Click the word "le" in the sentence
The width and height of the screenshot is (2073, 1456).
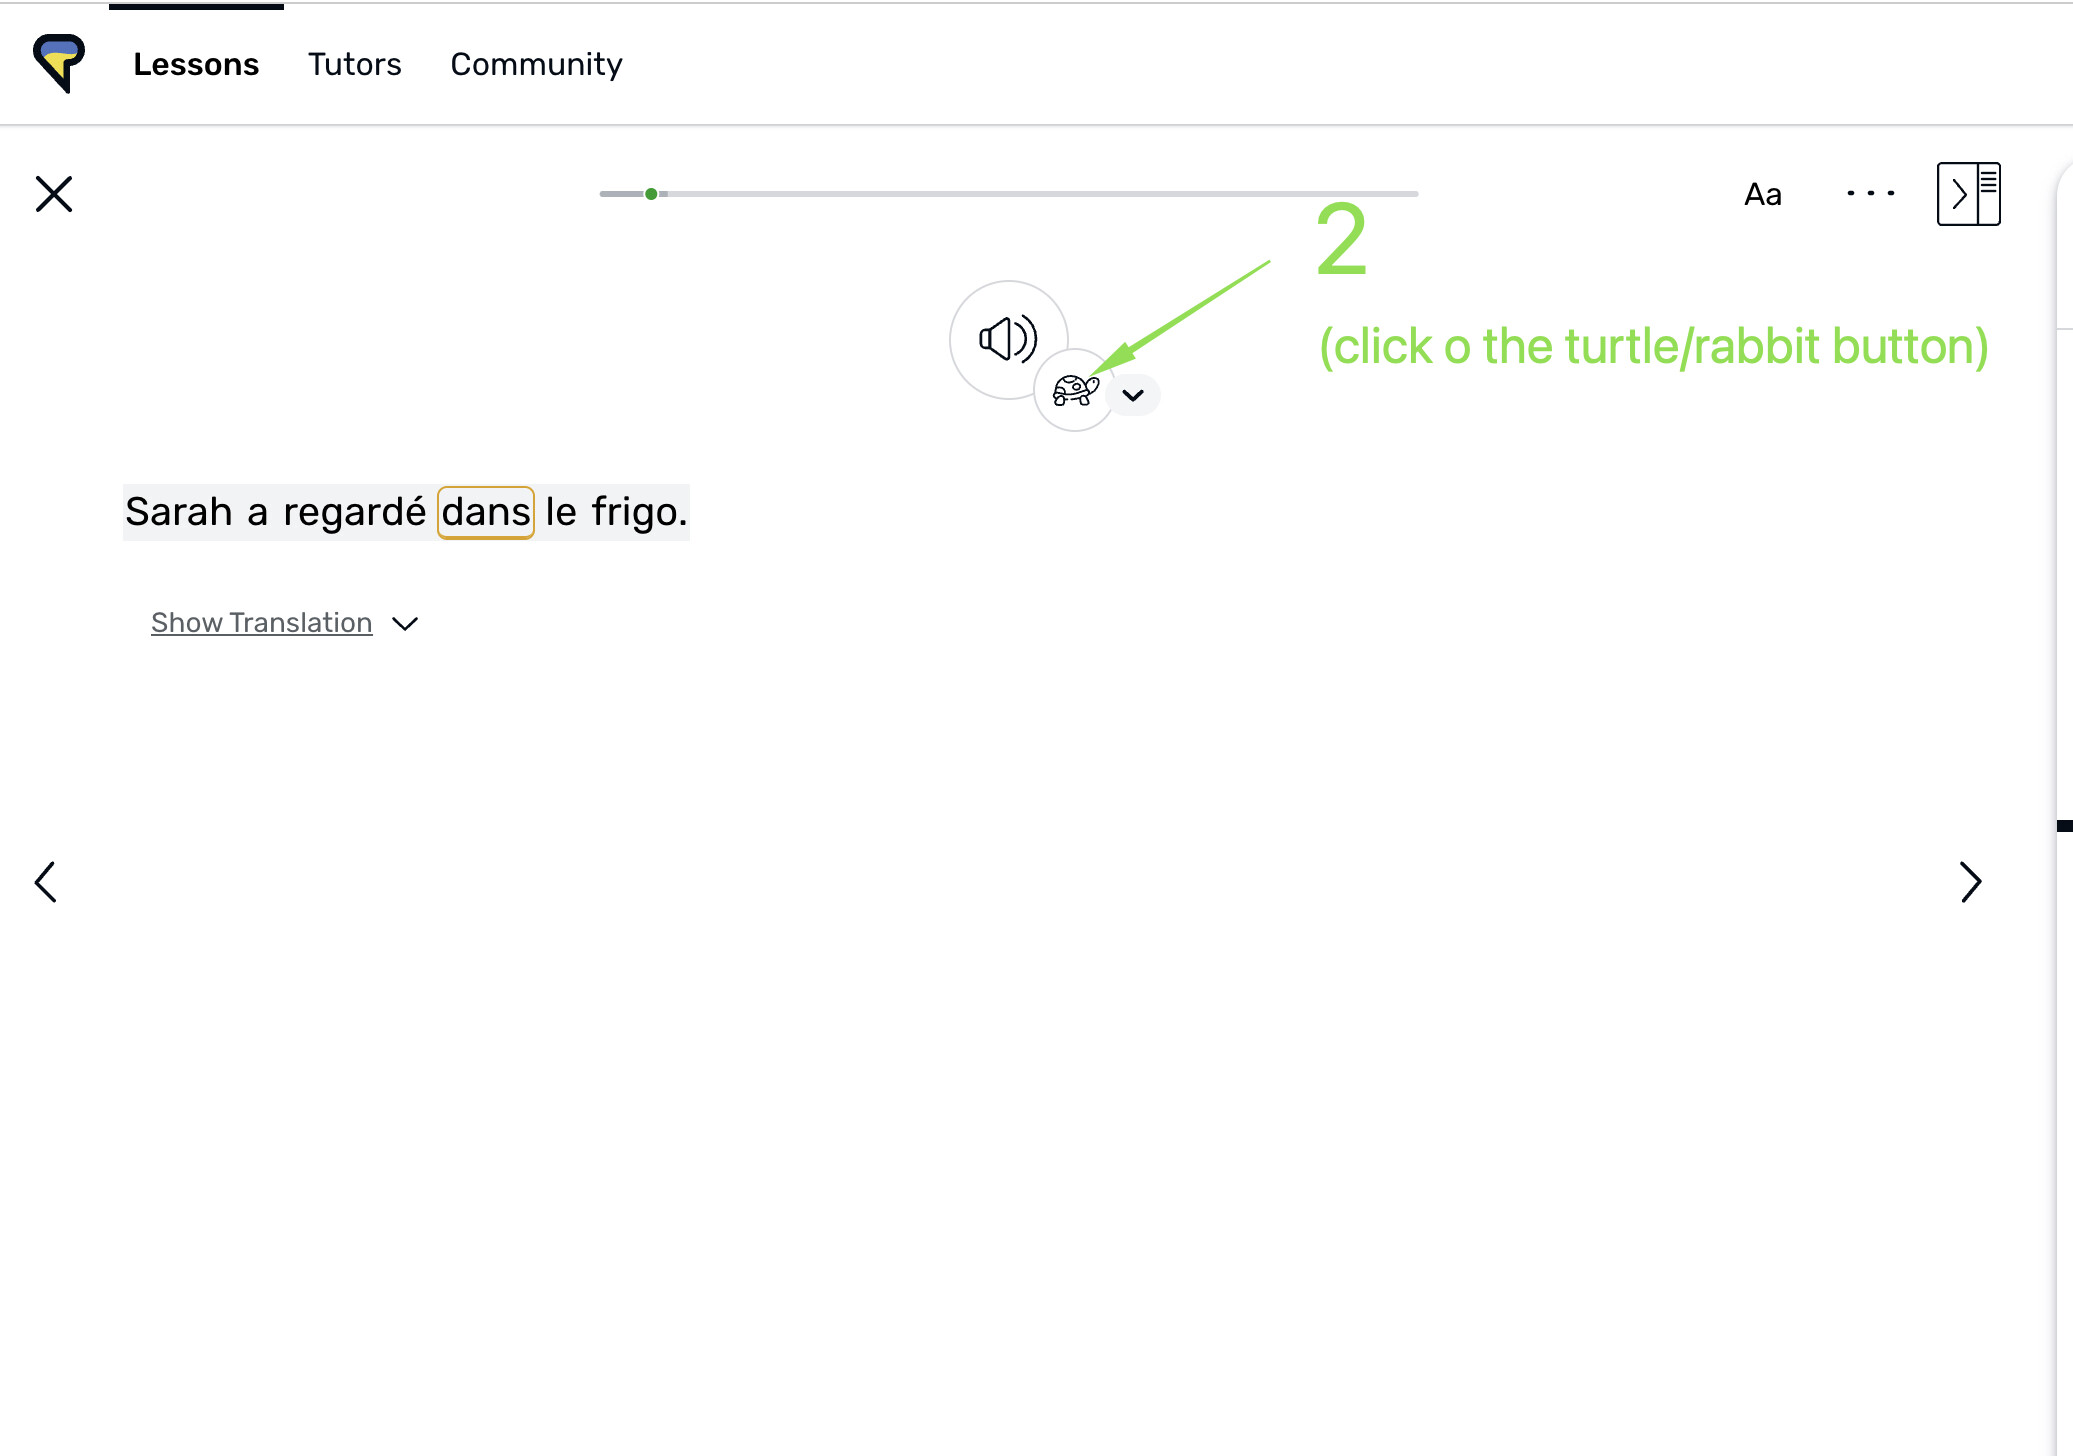click(x=561, y=512)
